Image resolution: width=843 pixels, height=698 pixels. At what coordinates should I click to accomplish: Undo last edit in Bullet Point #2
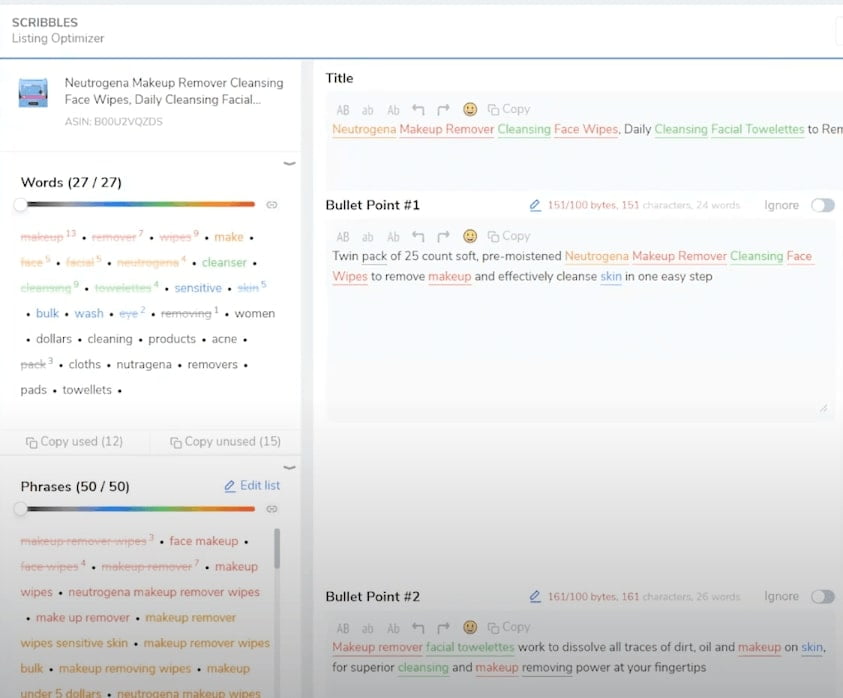(418, 628)
